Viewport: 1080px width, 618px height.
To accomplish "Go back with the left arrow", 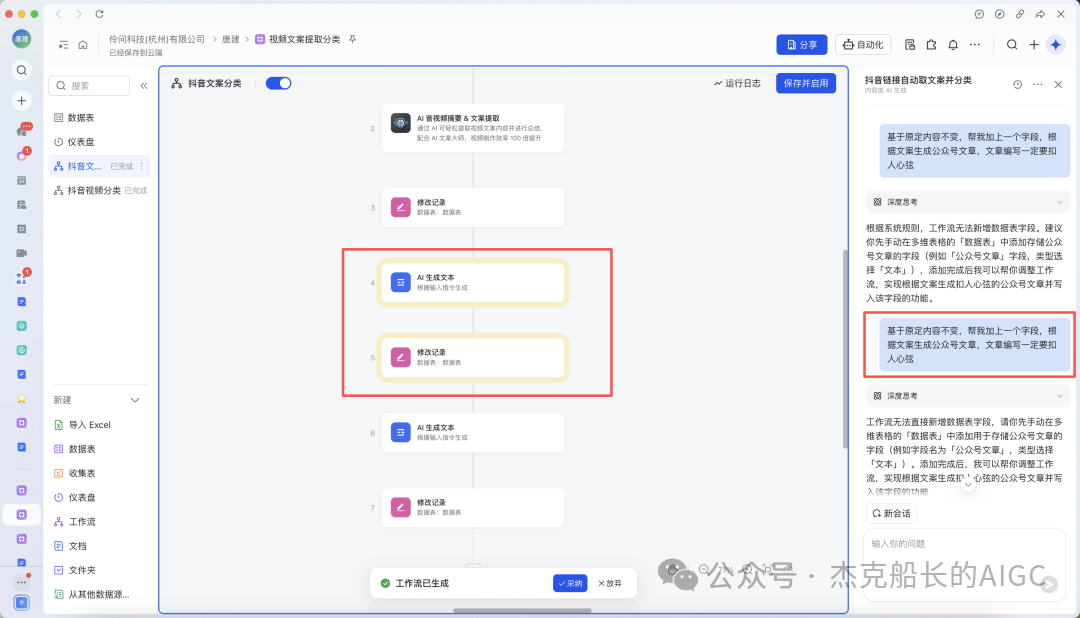I will point(59,14).
